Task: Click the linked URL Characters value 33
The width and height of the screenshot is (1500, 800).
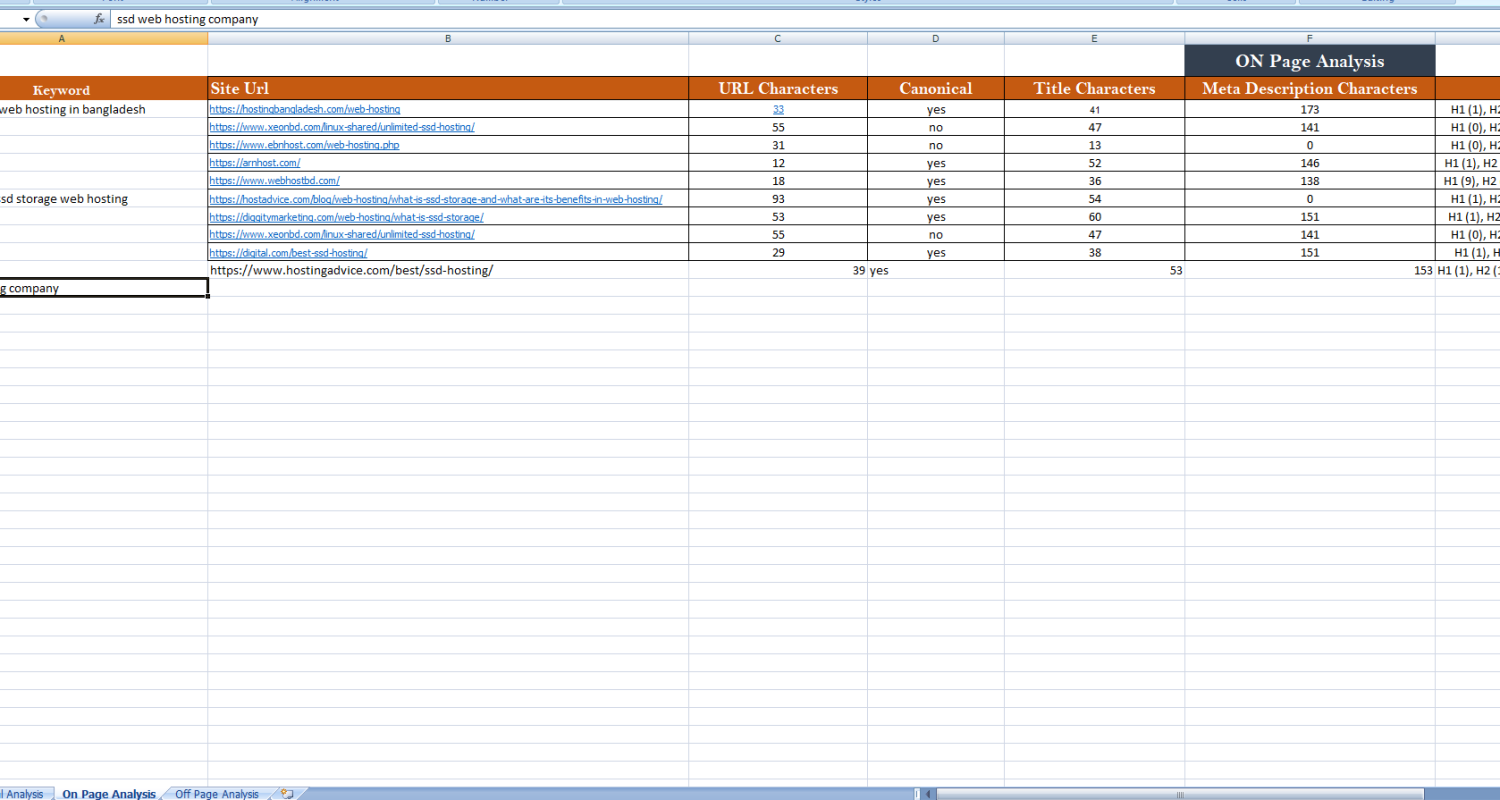Action: click(778, 109)
